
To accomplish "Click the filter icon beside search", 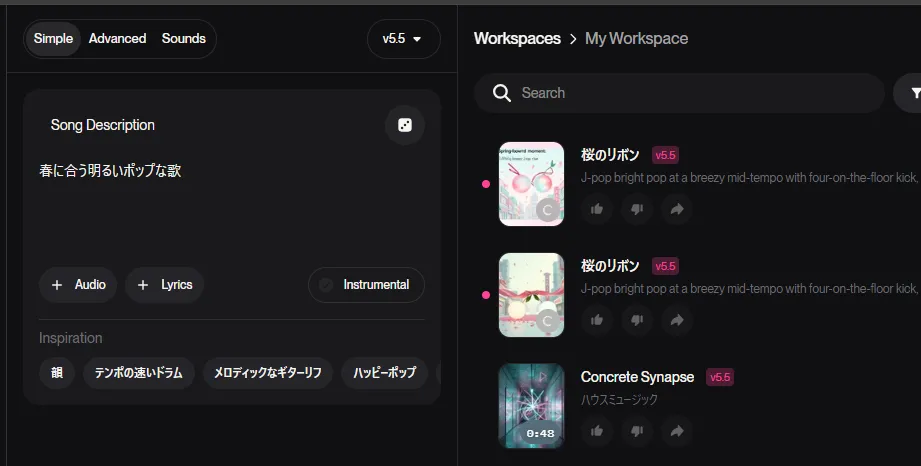I will point(914,93).
